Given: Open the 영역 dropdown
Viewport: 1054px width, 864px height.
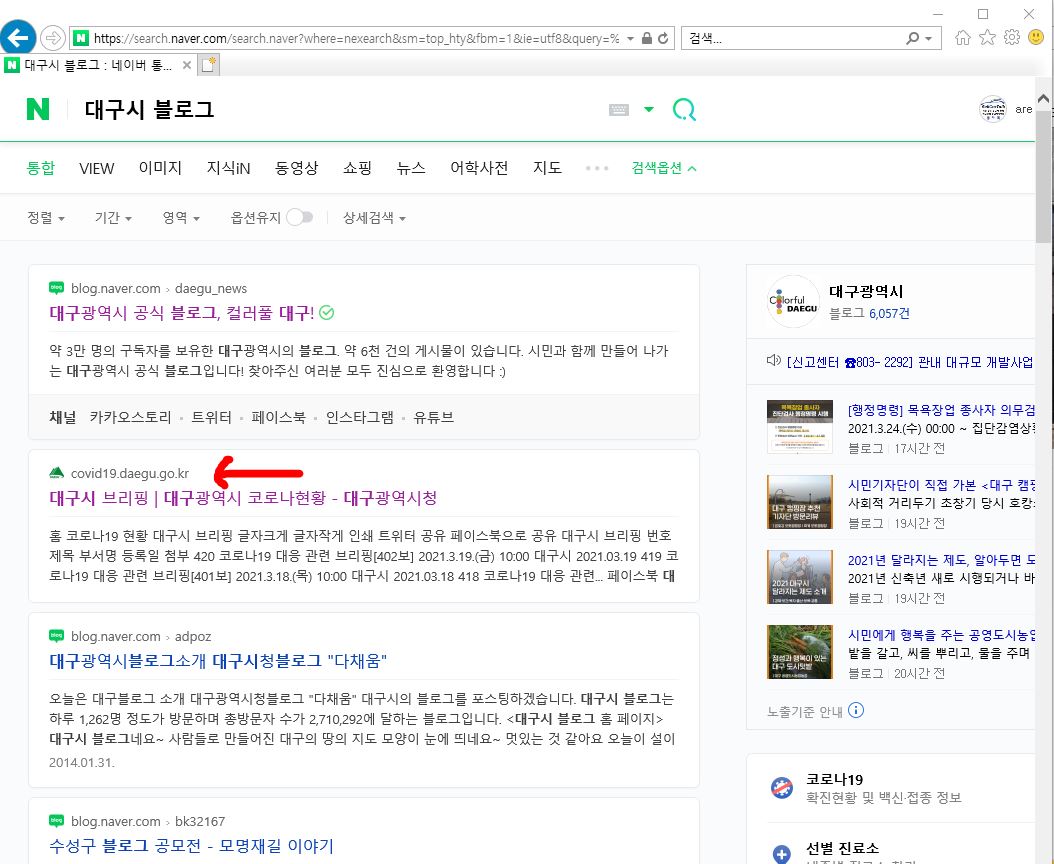Looking at the screenshot, I should (x=181, y=218).
